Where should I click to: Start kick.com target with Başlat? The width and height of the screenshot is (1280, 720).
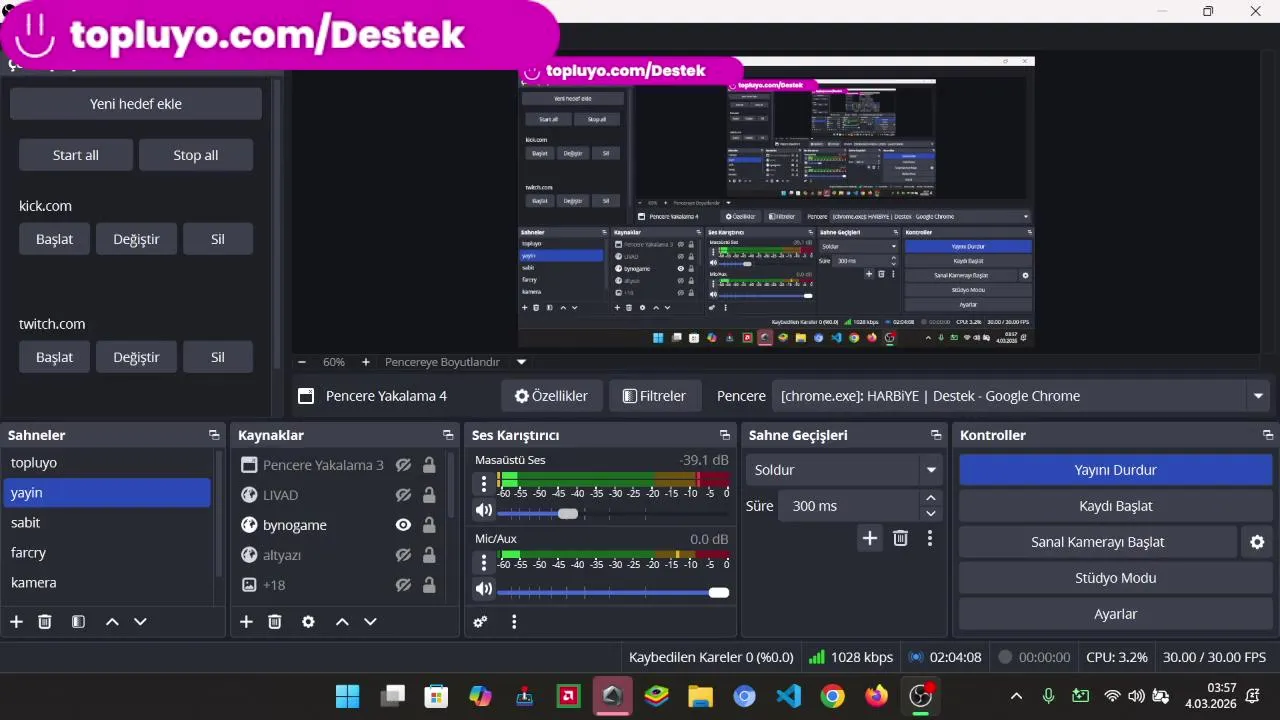54,239
